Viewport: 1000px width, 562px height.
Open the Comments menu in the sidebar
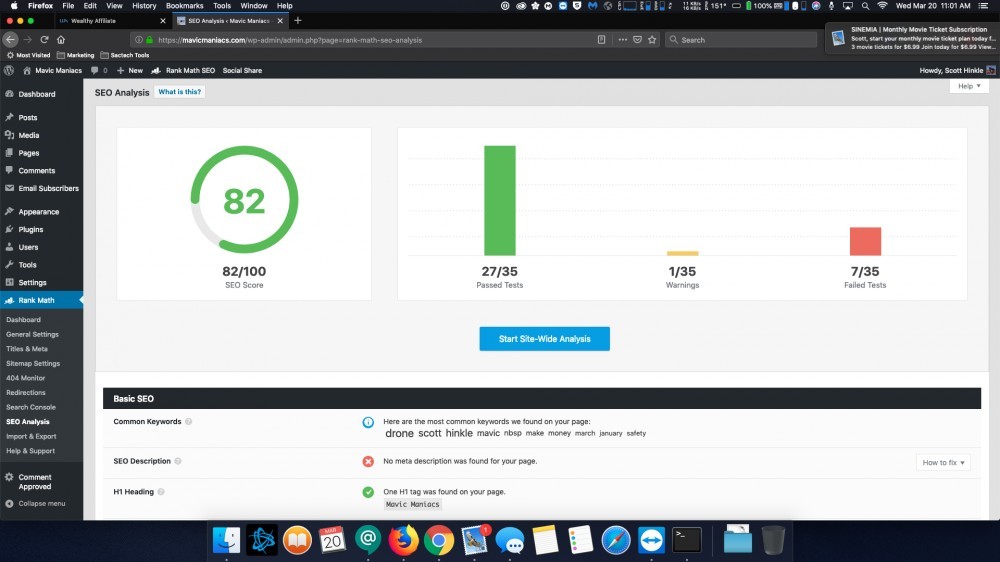coord(36,171)
